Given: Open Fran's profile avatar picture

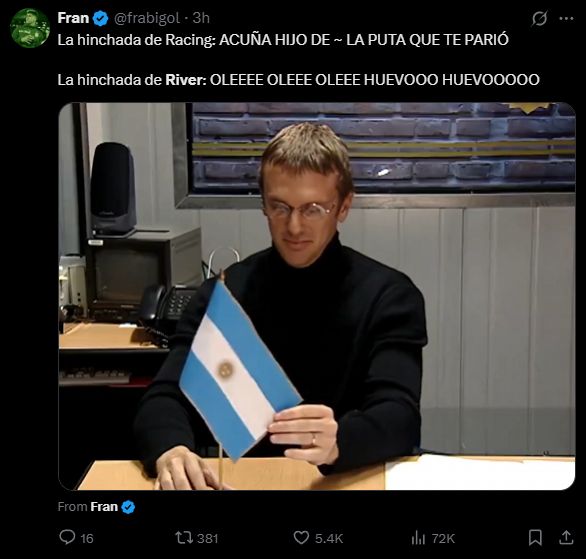Looking at the screenshot, I should (30, 28).
